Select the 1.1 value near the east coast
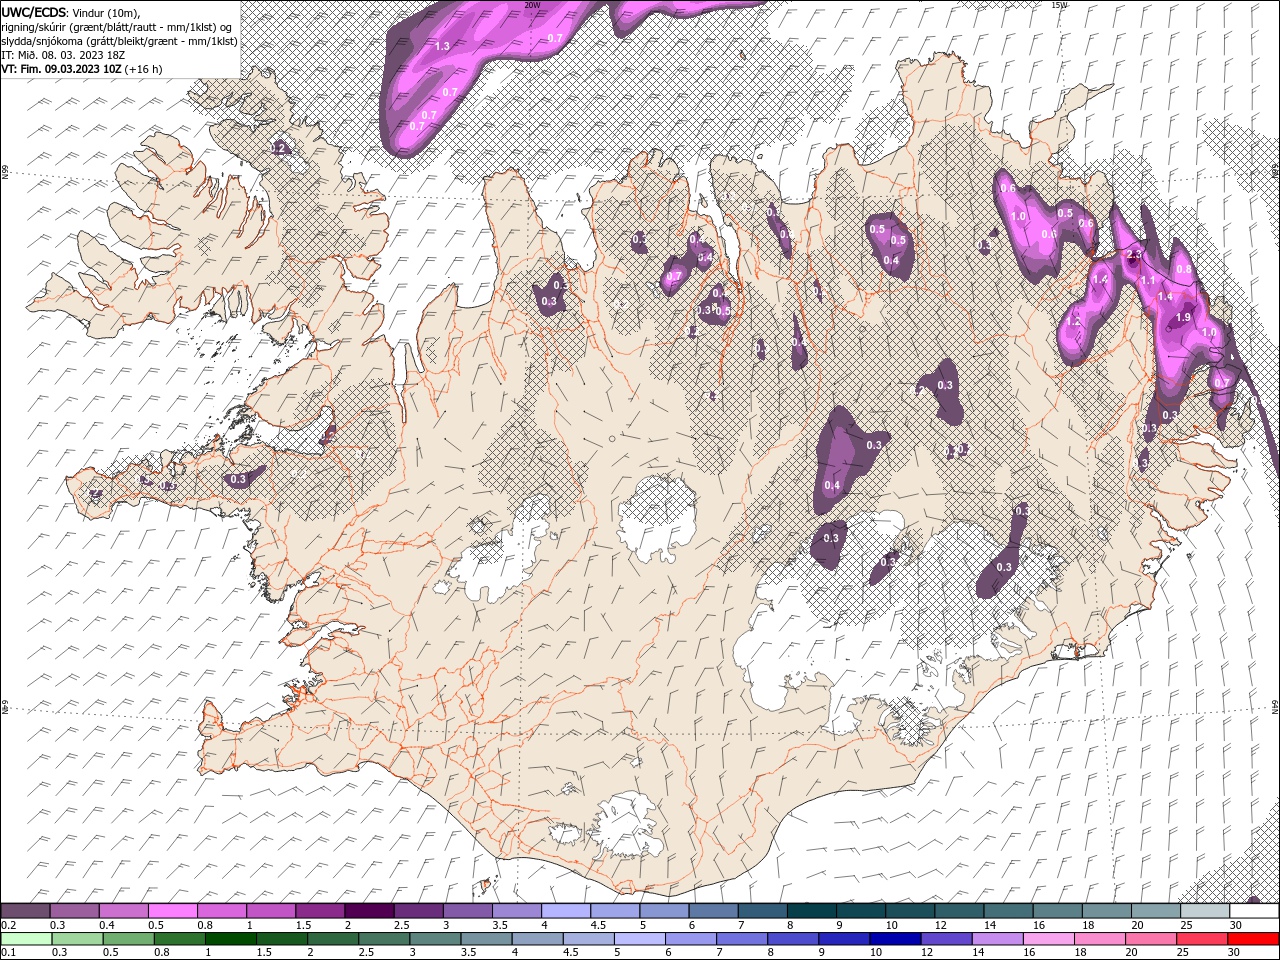The image size is (1280, 960). pos(1148,281)
